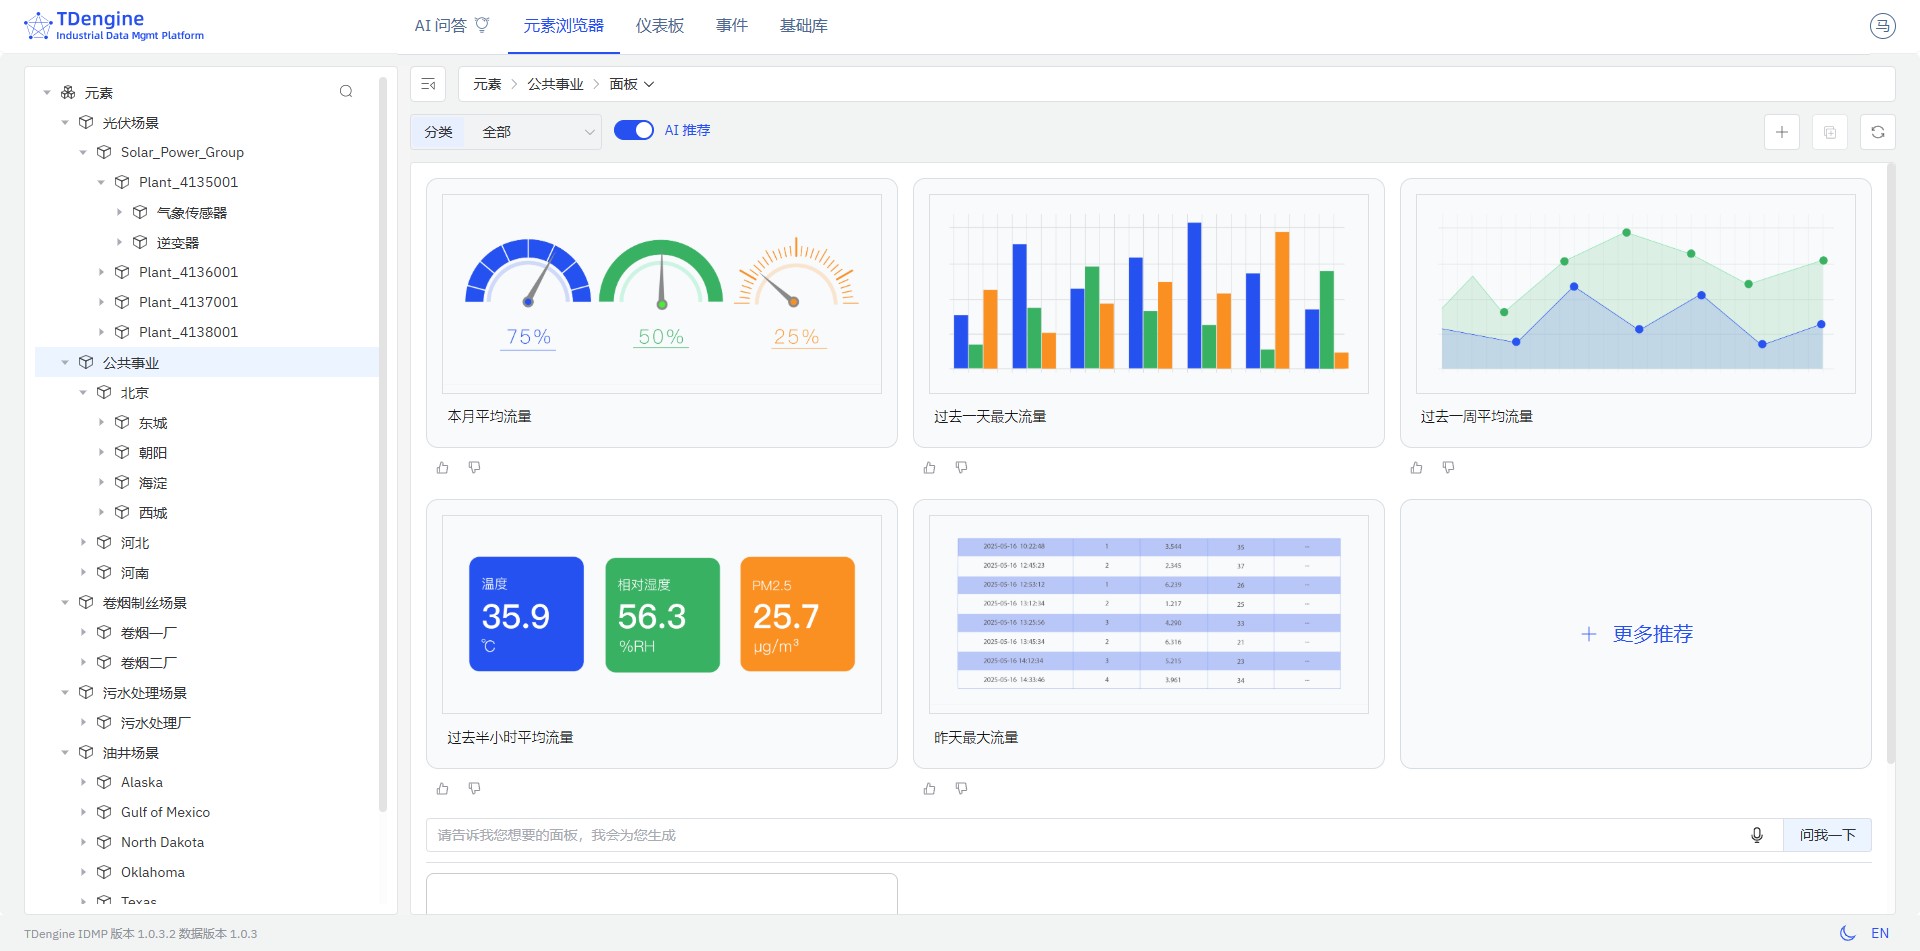Image resolution: width=1920 pixels, height=951 pixels.
Task: Toggle the AI 推荐 switch
Action: (x=634, y=130)
